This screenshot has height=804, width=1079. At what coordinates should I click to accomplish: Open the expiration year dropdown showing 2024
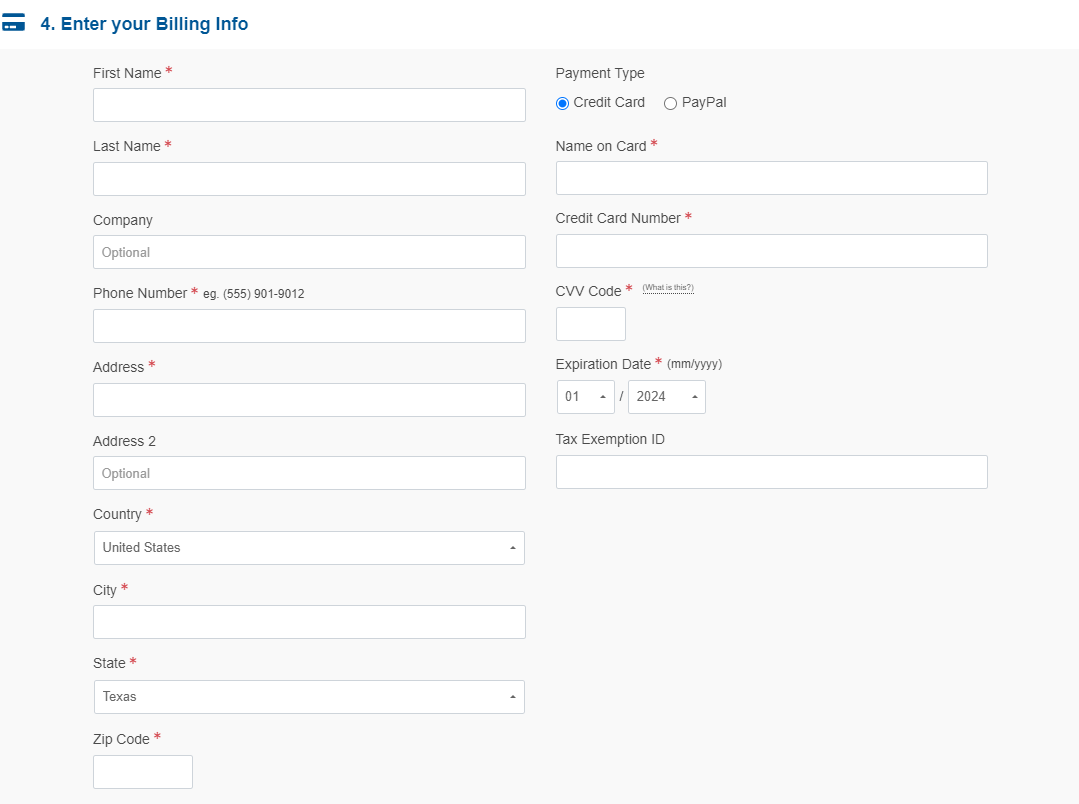click(x=667, y=396)
